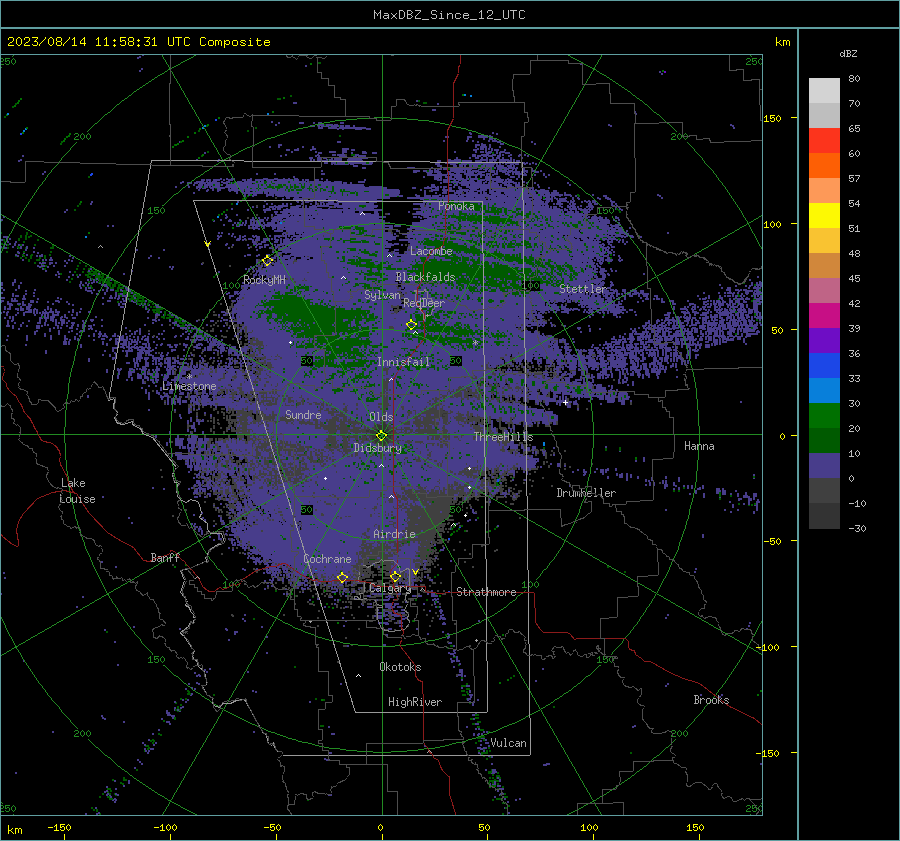The height and width of the screenshot is (841, 900).
Task: Click the ThreeHills label
Action: tap(503, 437)
